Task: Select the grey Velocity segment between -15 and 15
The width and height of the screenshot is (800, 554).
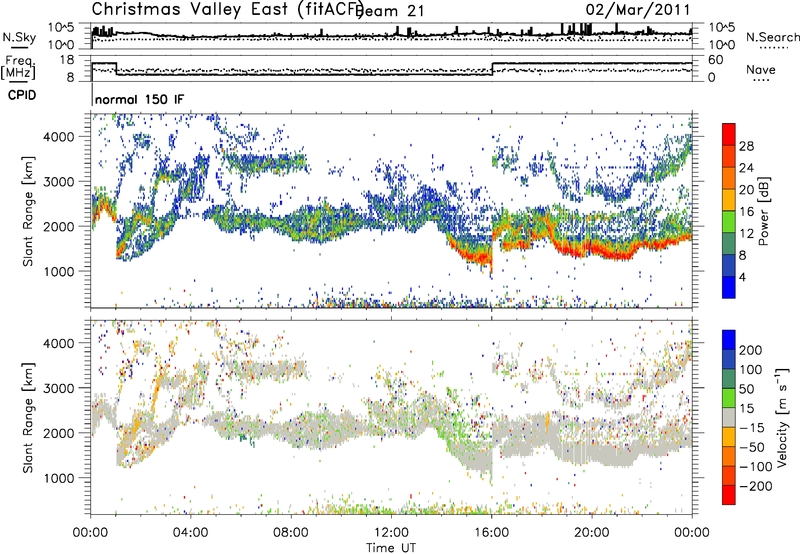Action: 729,417
